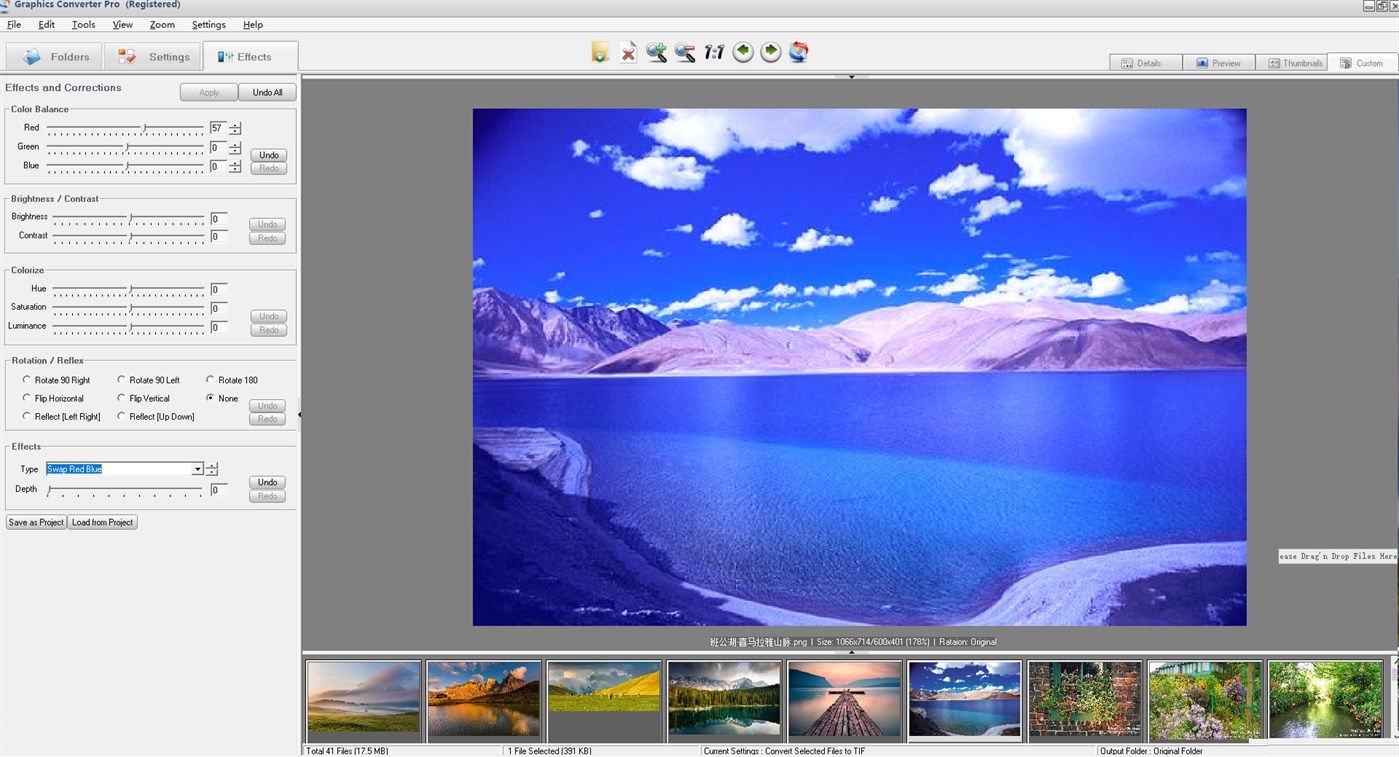
Task: Select Reflect [Left Right] rotation option
Action: pos(27,416)
